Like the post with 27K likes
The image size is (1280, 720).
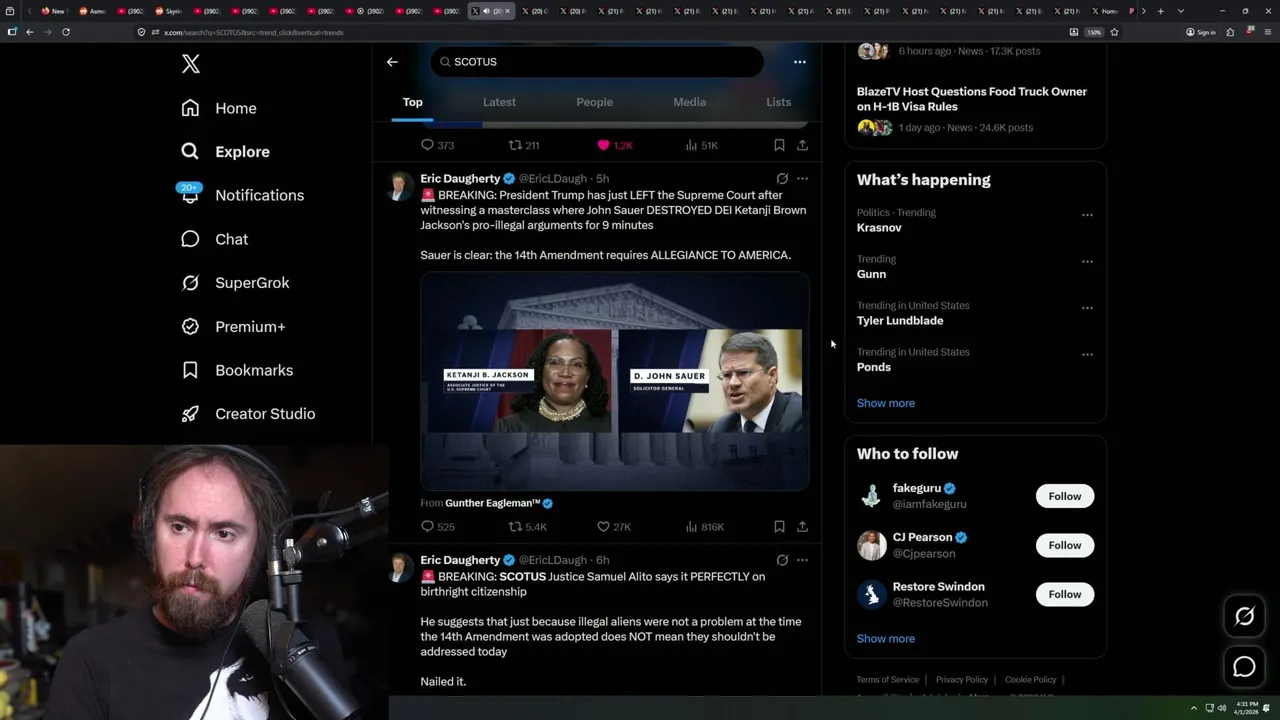click(x=613, y=527)
